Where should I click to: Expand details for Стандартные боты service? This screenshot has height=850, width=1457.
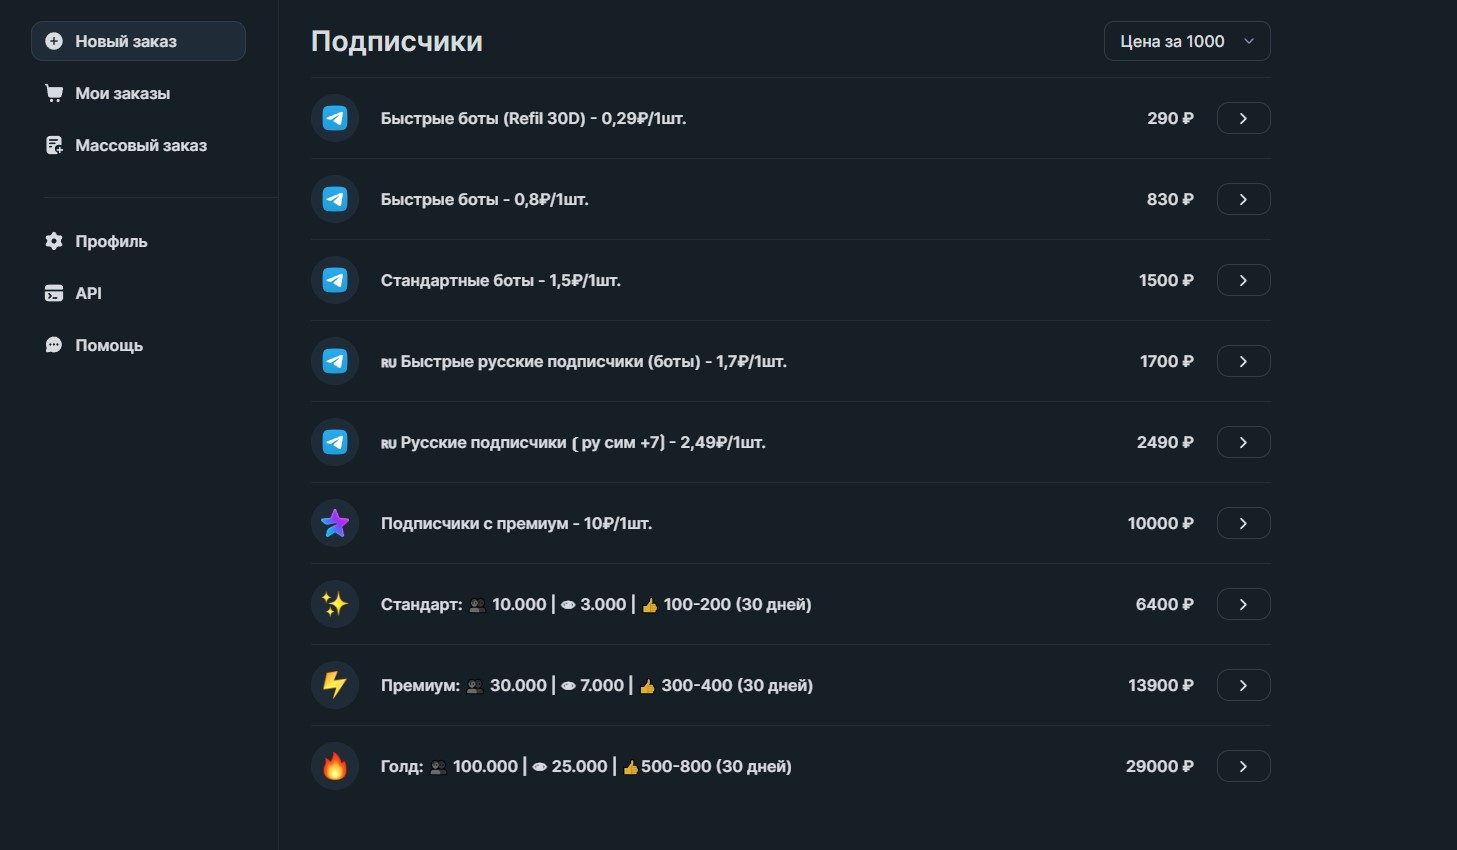[x=1242, y=280]
